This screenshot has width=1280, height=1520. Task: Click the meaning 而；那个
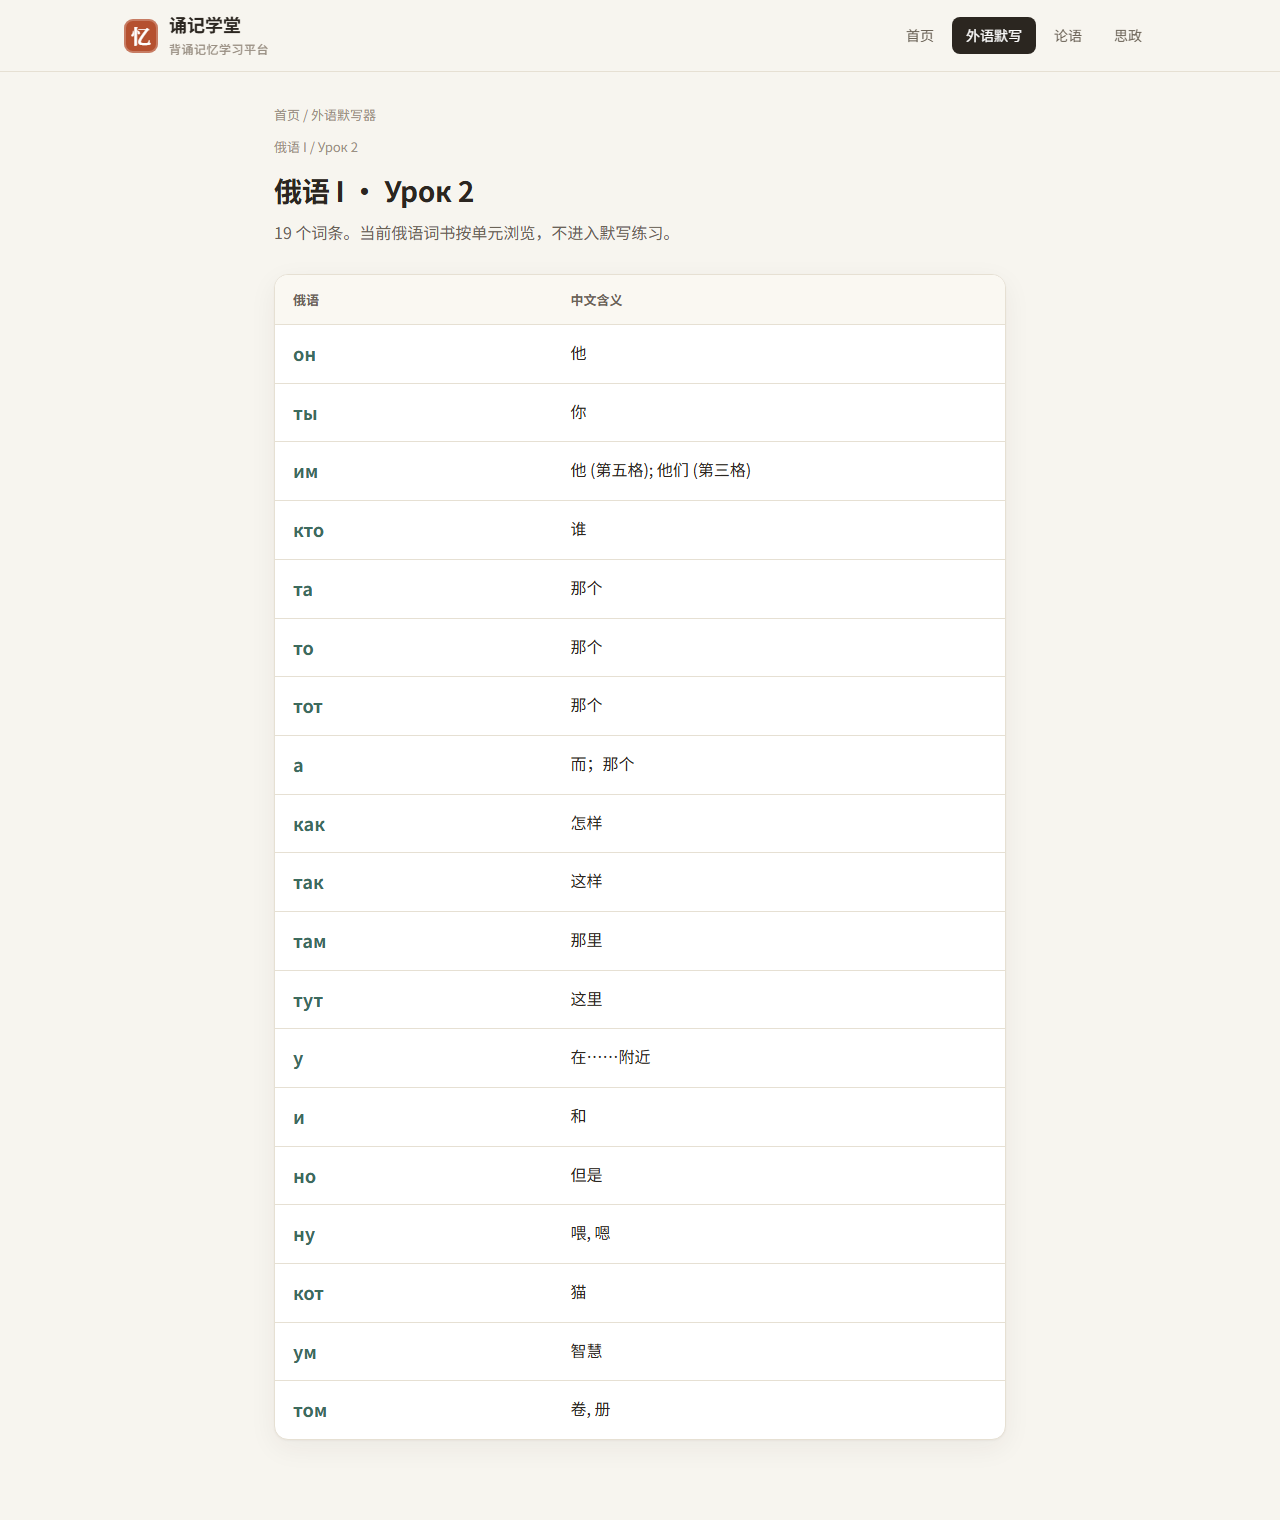point(602,764)
